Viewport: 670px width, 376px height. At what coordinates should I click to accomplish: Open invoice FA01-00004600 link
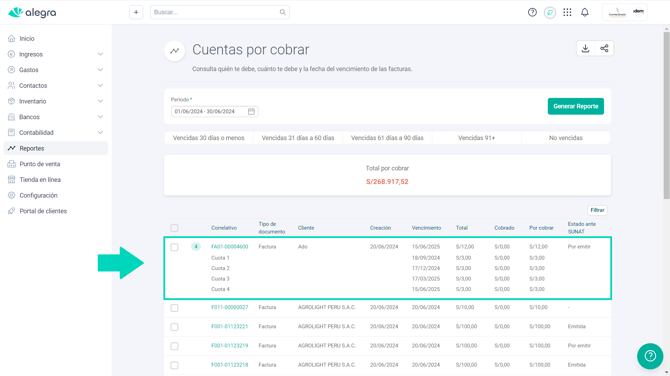click(x=229, y=247)
